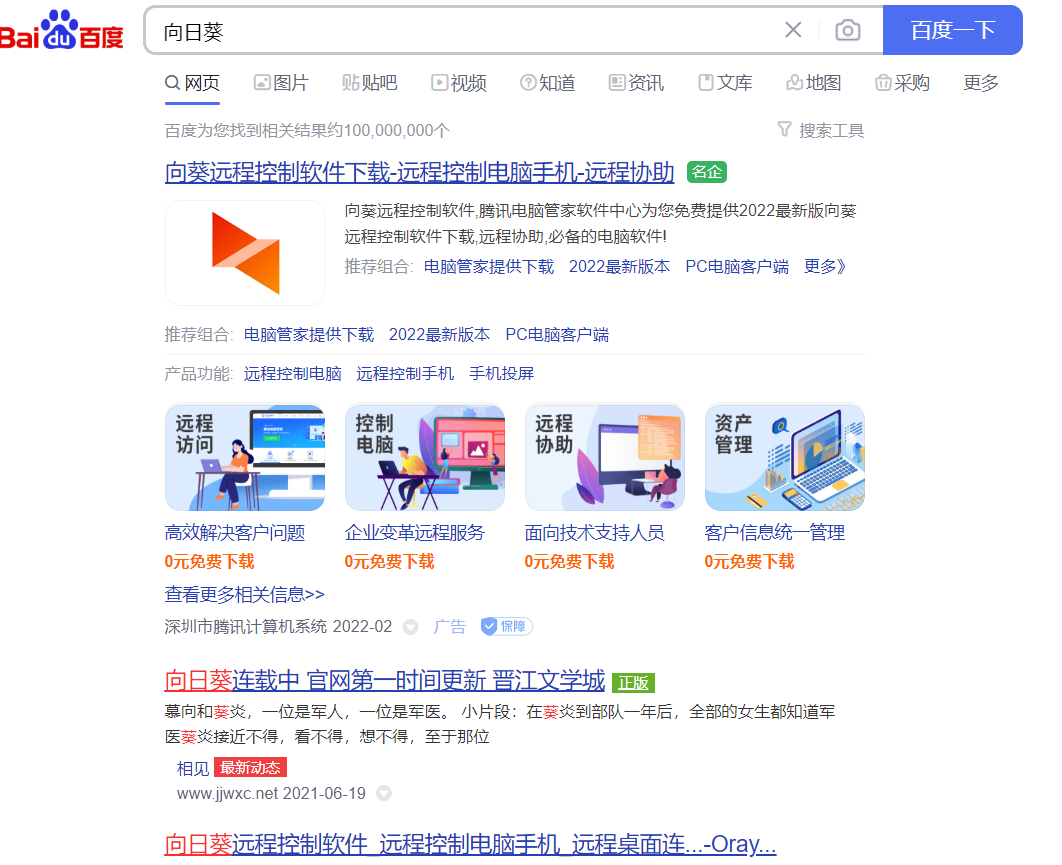Click 深圳市腾讯计算机系统 source text
The image size is (1062, 865).
tap(246, 627)
